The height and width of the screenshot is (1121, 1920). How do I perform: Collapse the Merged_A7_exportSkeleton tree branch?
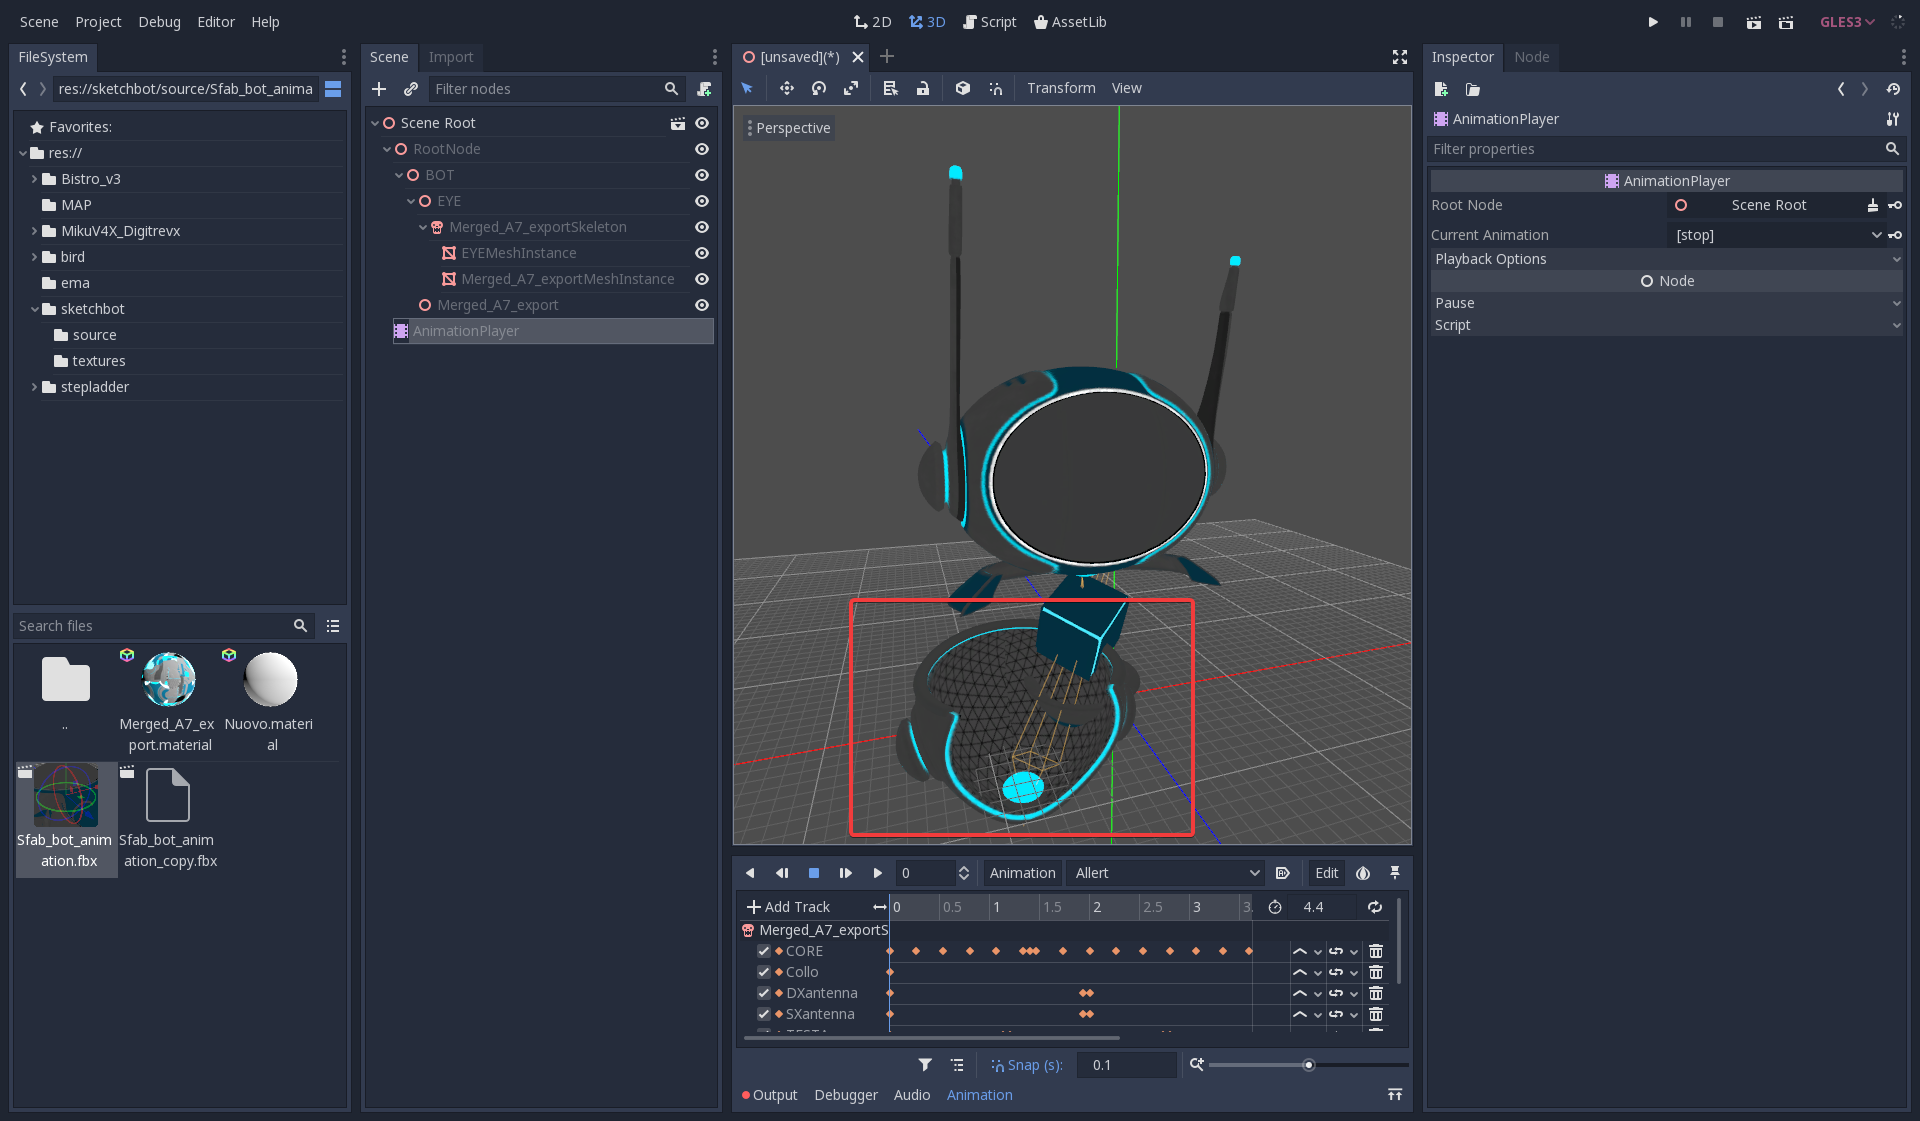coord(423,227)
